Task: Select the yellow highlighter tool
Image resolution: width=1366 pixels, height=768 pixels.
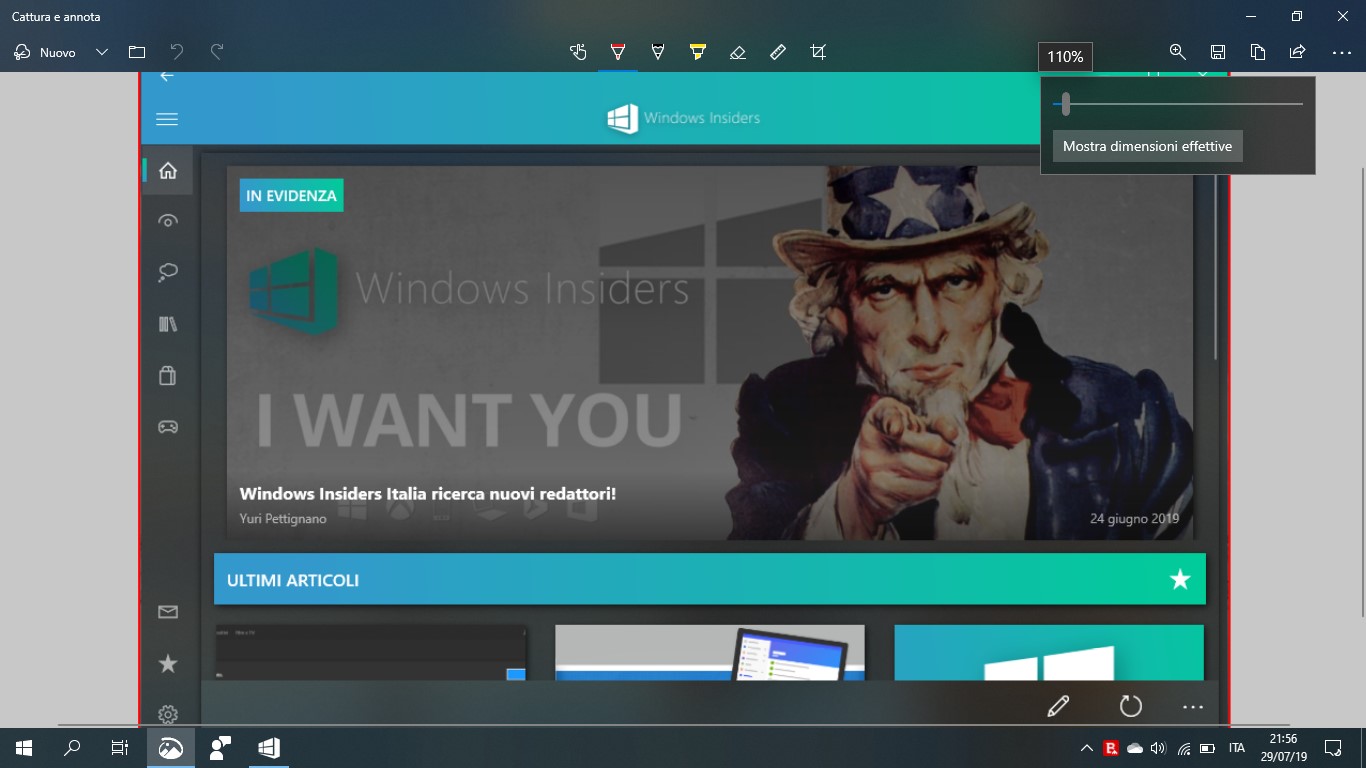Action: coord(698,52)
